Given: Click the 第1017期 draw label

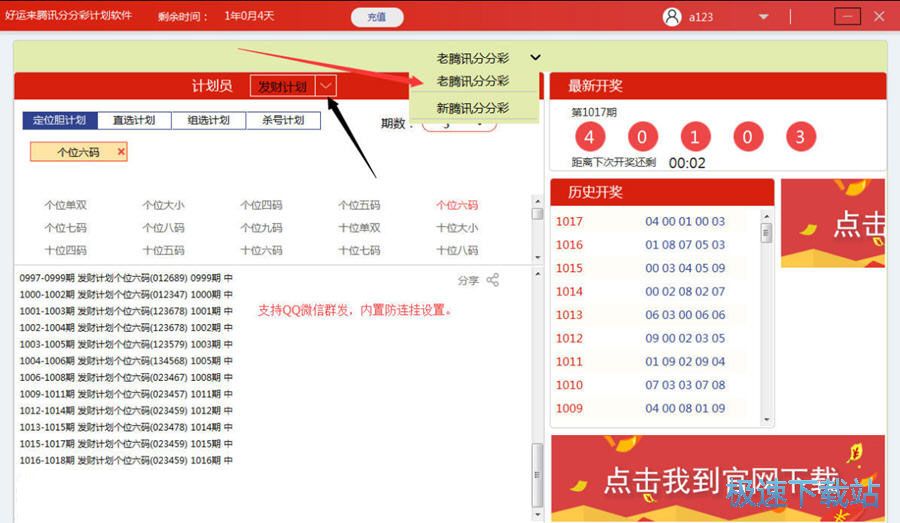Looking at the screenshot, I should (x=594, y=112).
